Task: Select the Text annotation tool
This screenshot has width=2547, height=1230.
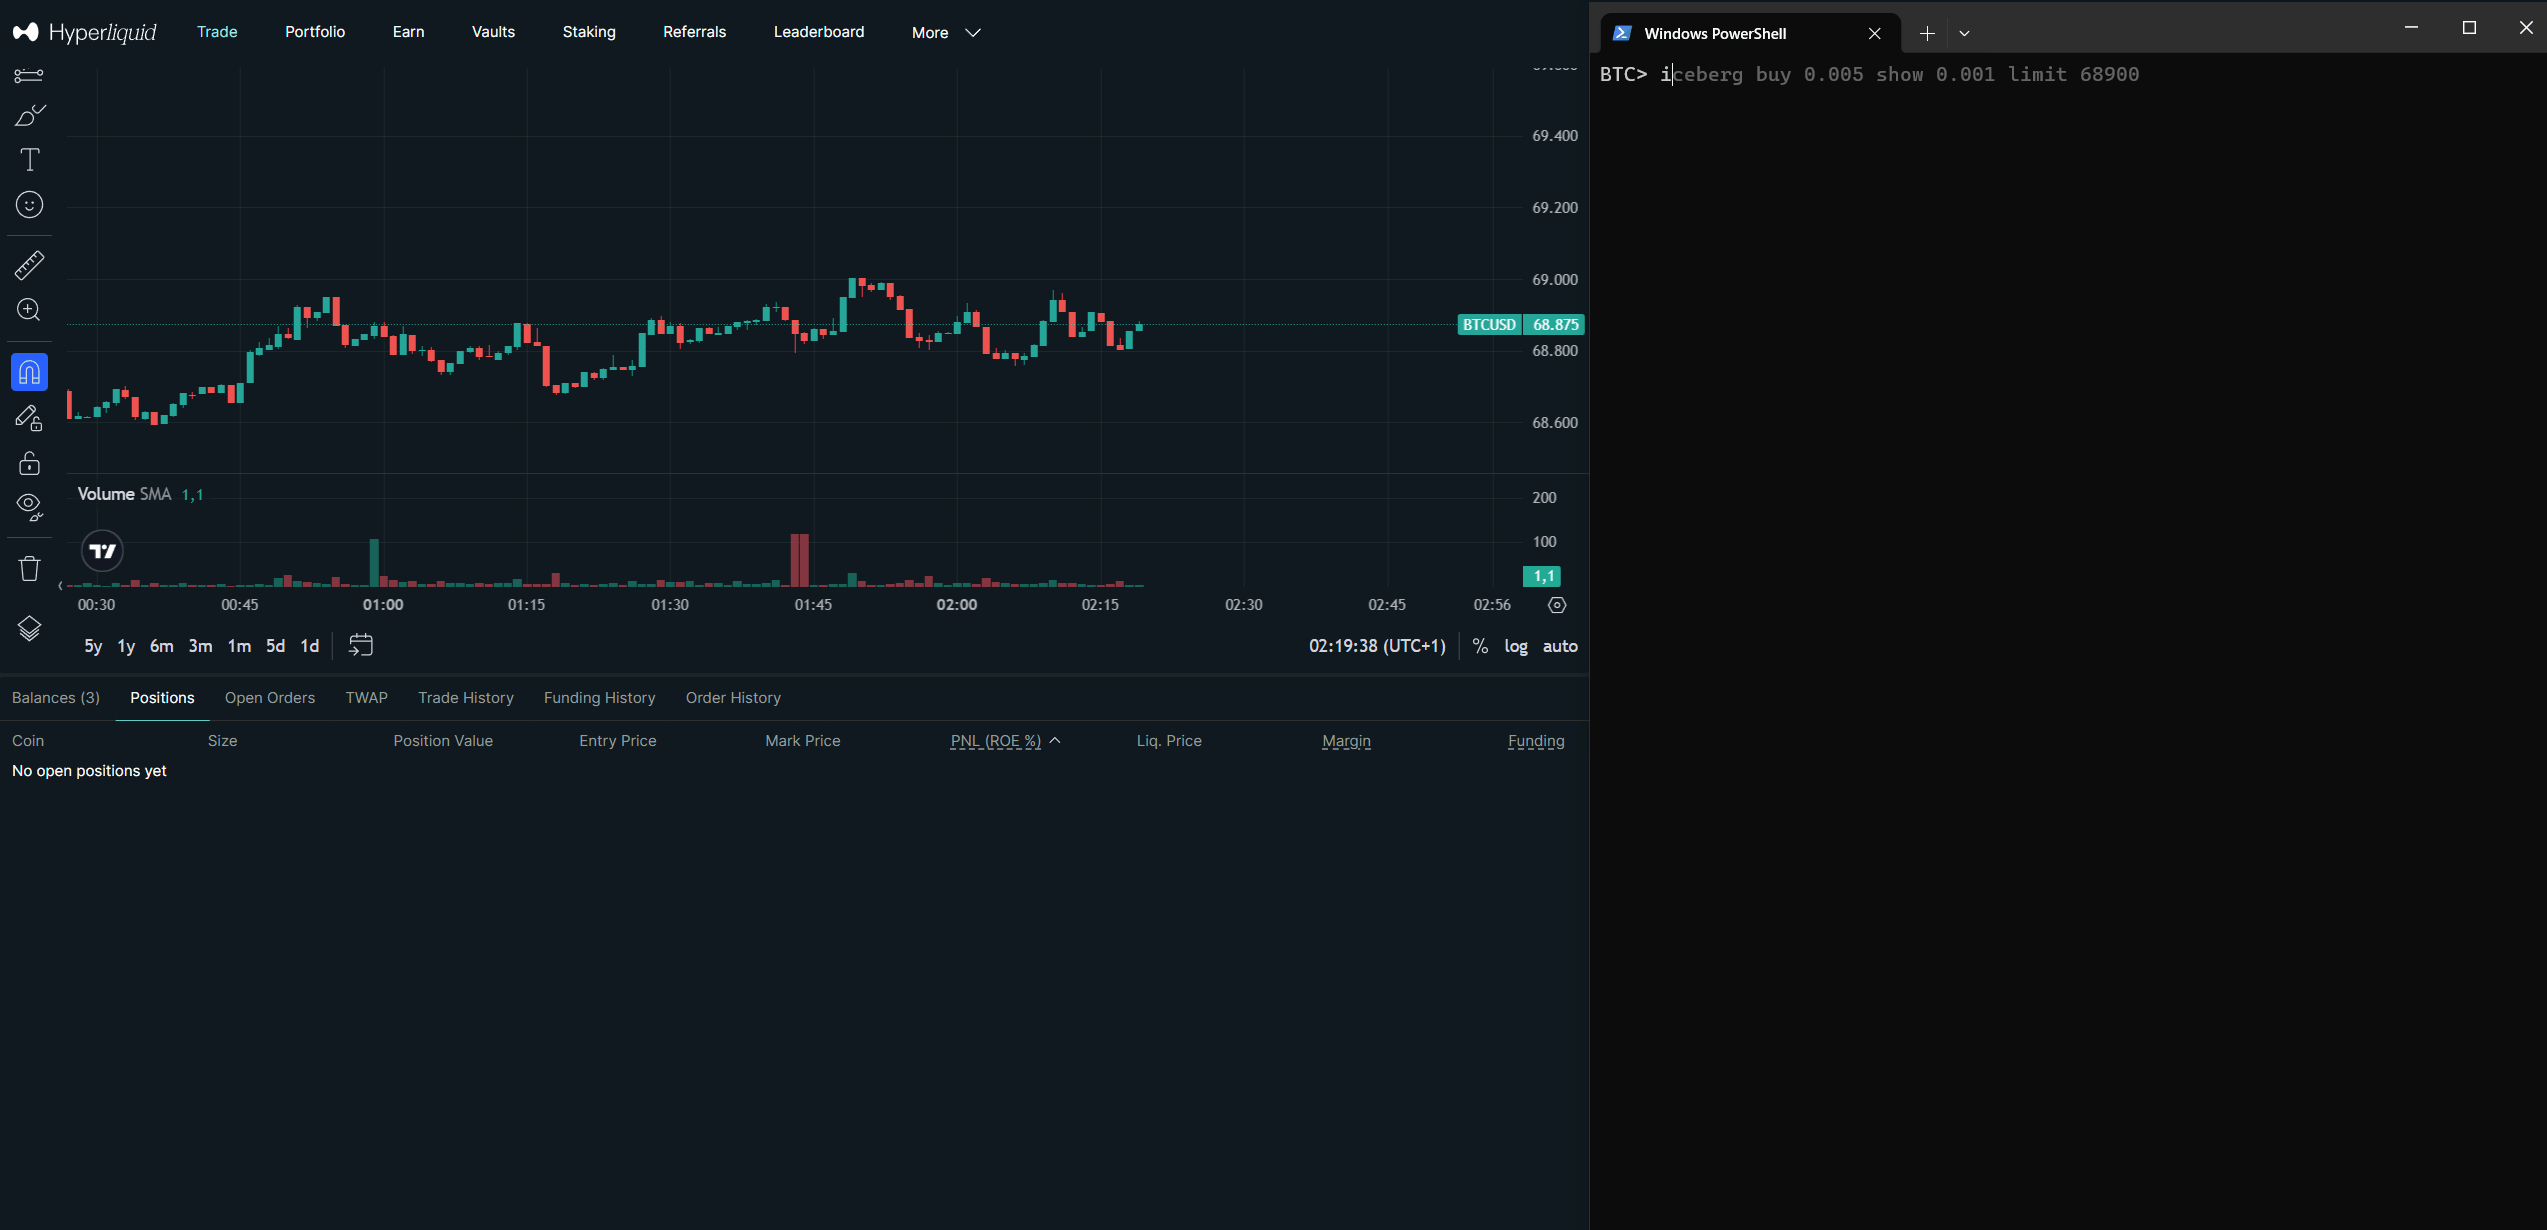Action: point(29,159)
